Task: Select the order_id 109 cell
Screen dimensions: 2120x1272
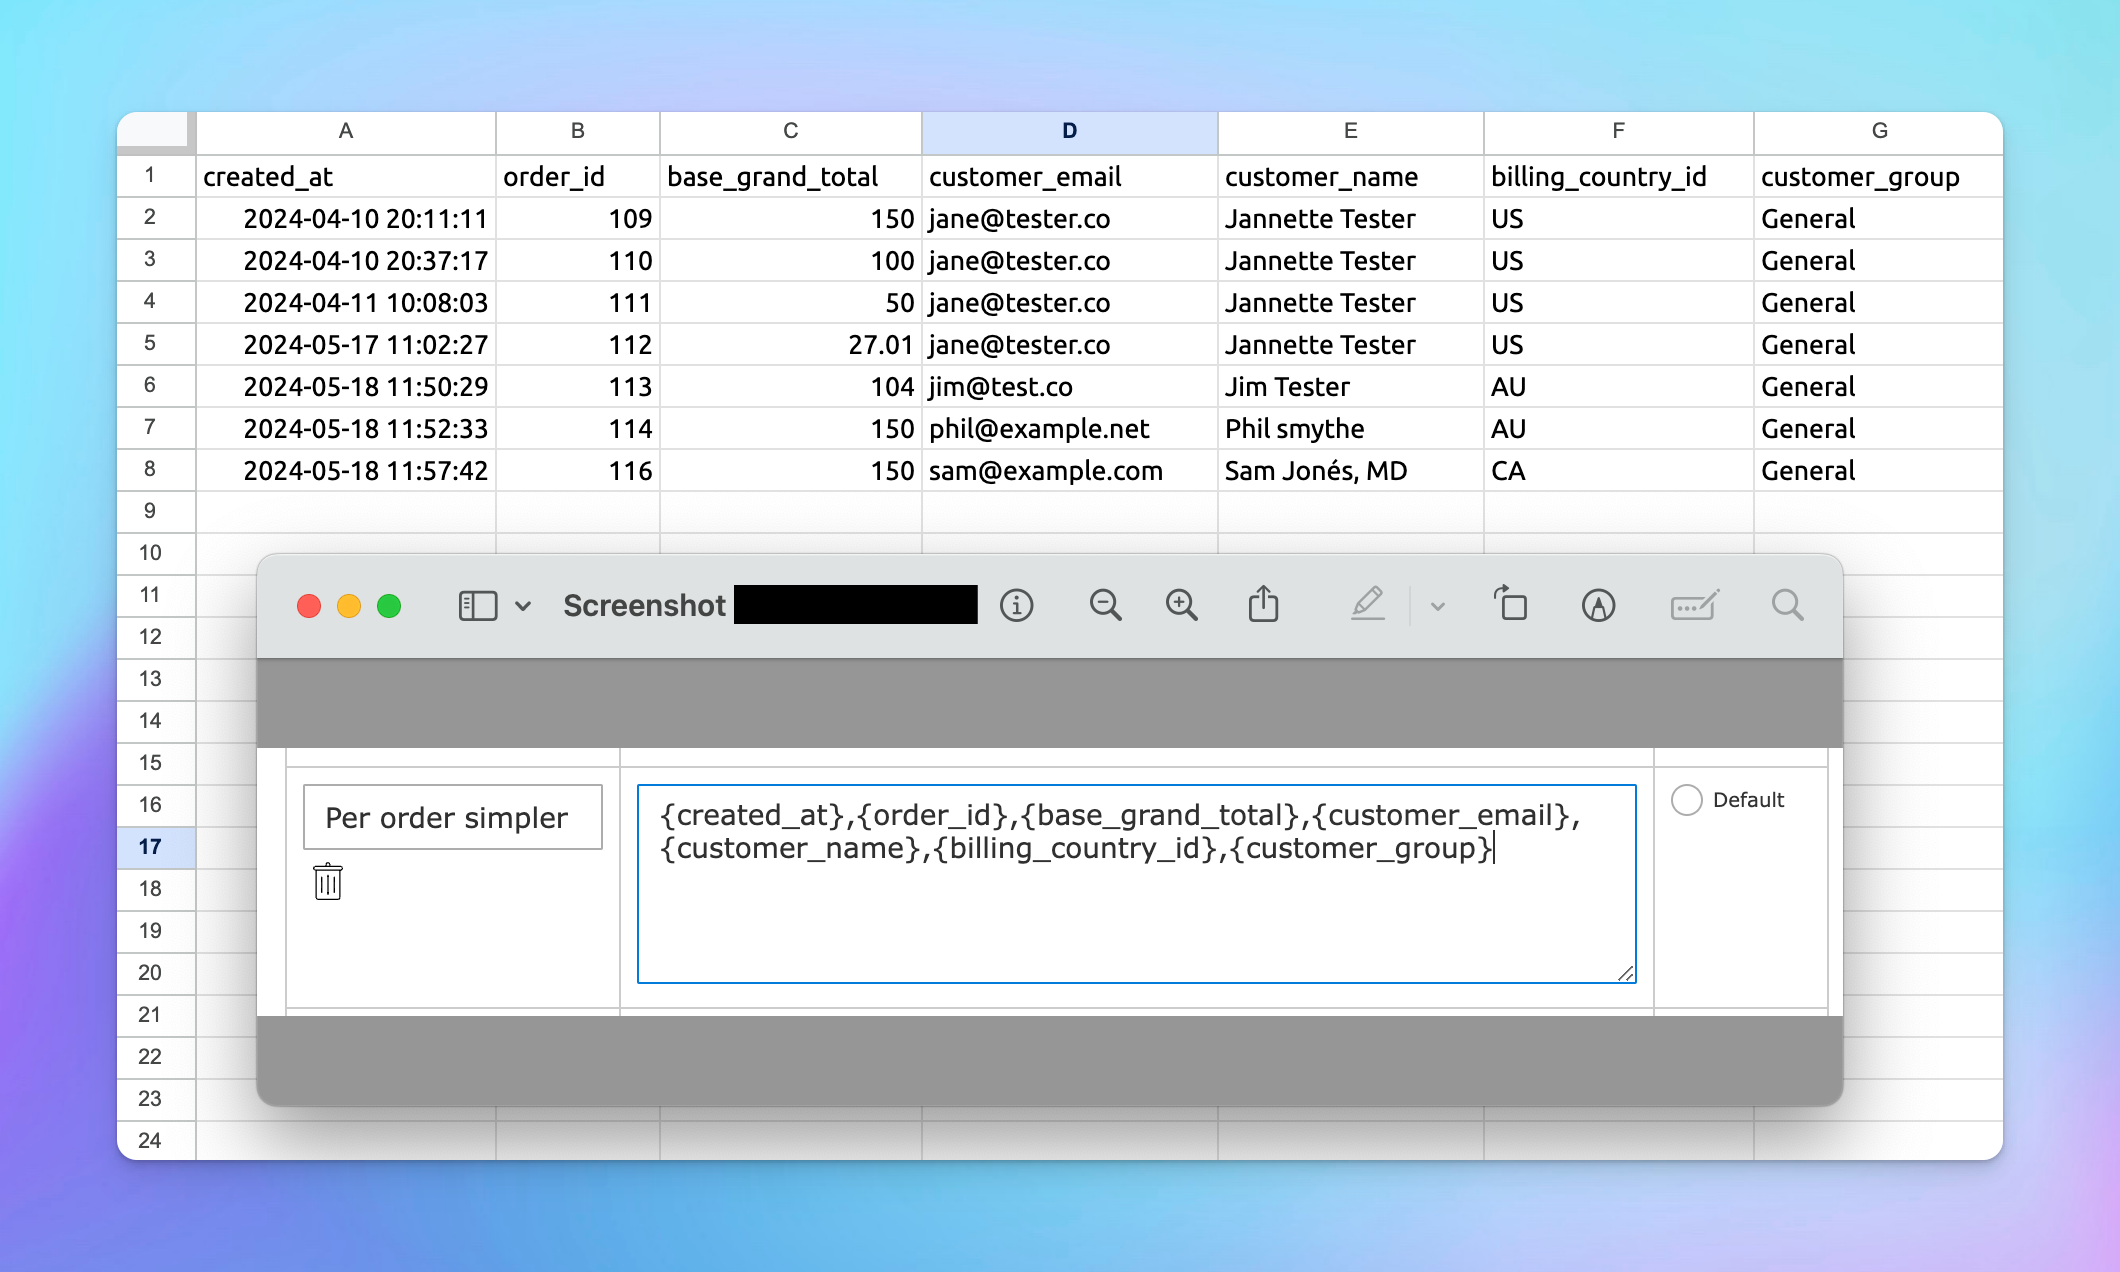Action: click(x=578, y=218)
